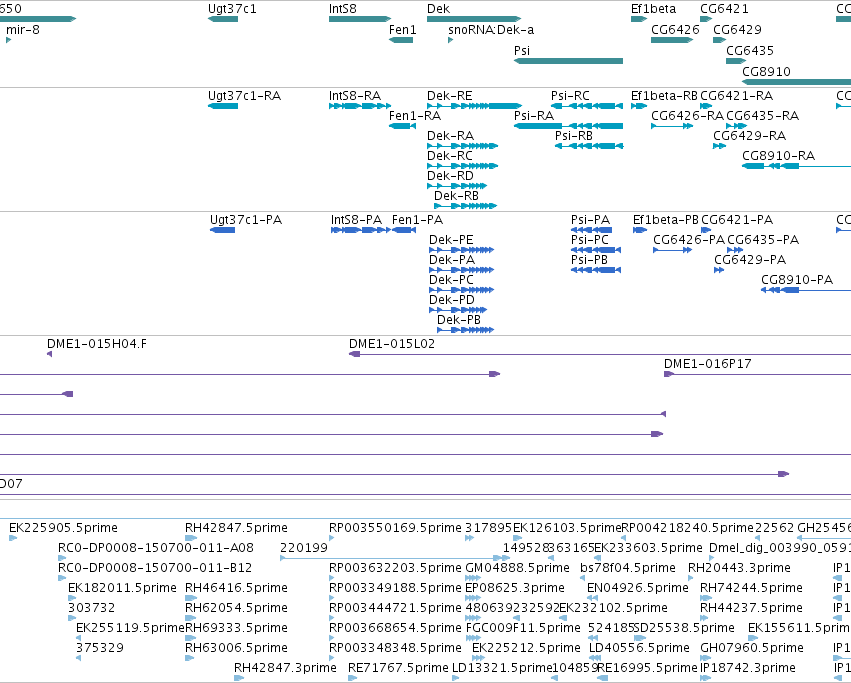This screenshot has width=851, height=683.
Task: Click the Dek-PA protein label
Action: coord(452,260)
